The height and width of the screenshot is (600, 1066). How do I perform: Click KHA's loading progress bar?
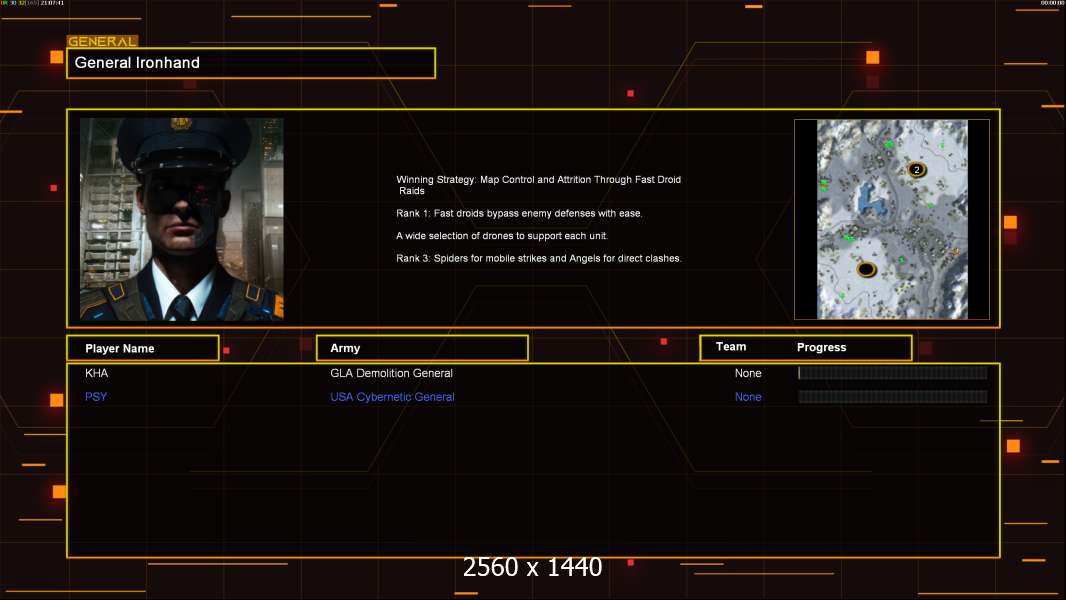(893, 372)
